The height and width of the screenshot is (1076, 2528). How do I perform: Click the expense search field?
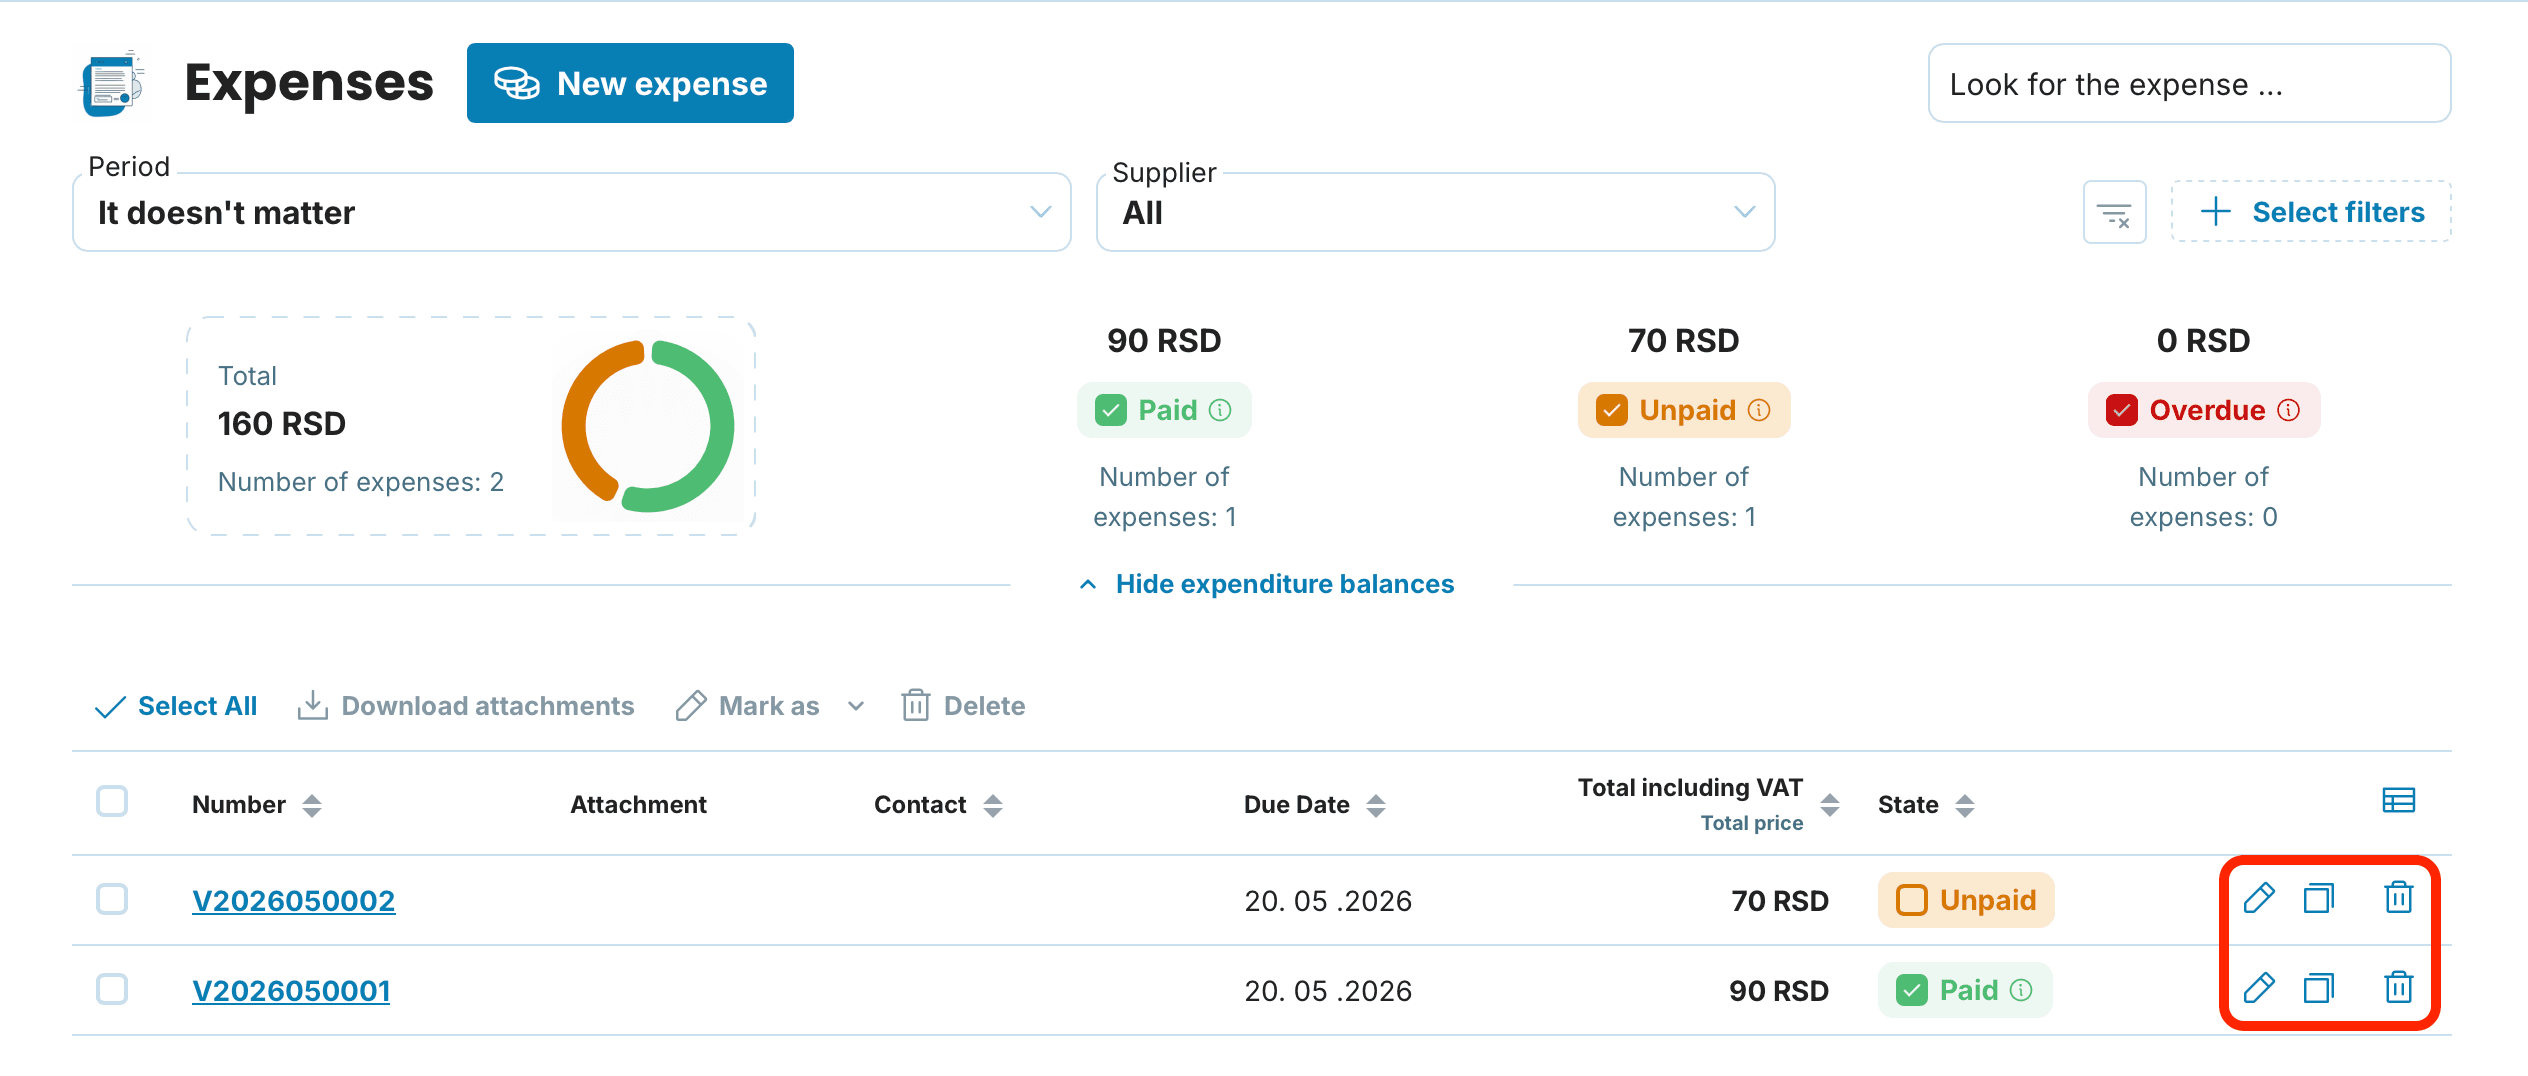[x=2190, y=83]
